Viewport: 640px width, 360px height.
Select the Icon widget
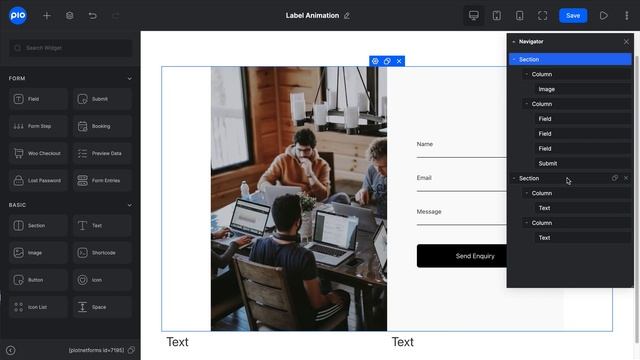102,280
